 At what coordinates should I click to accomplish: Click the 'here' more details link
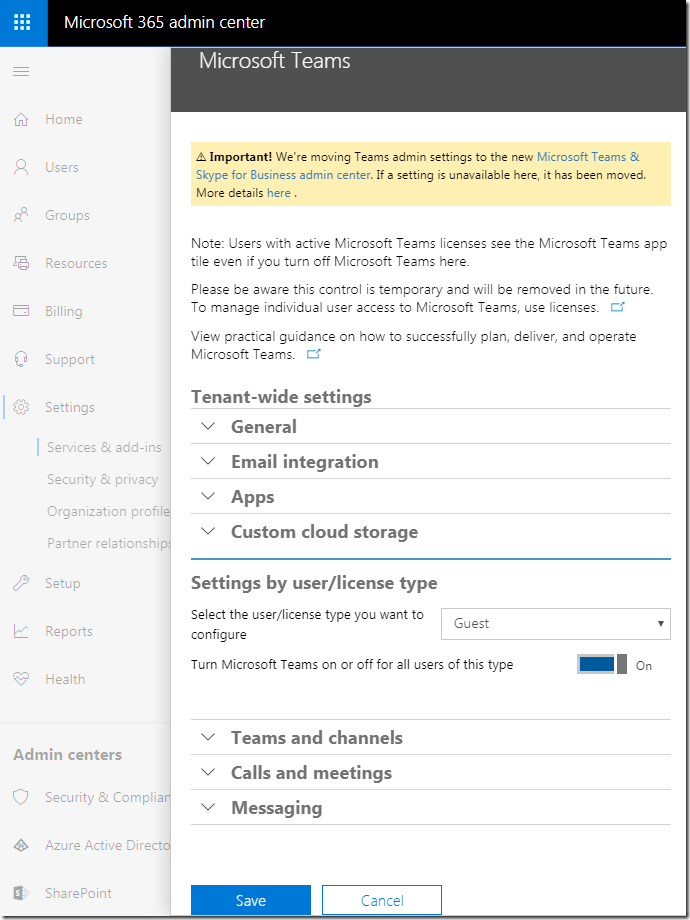pyautogui.click(x=279, y=192)
